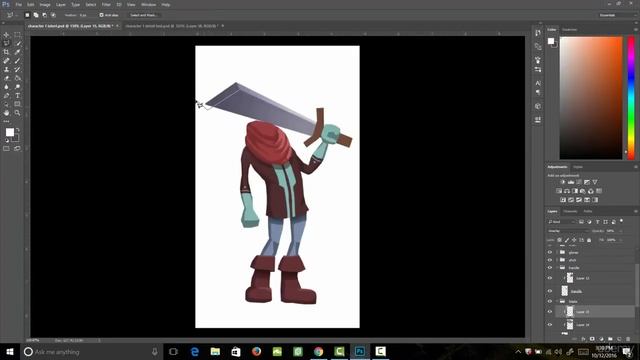640x360 pixels.
Task: Click the Delete layer trash icon
Action: pos(628,339)
